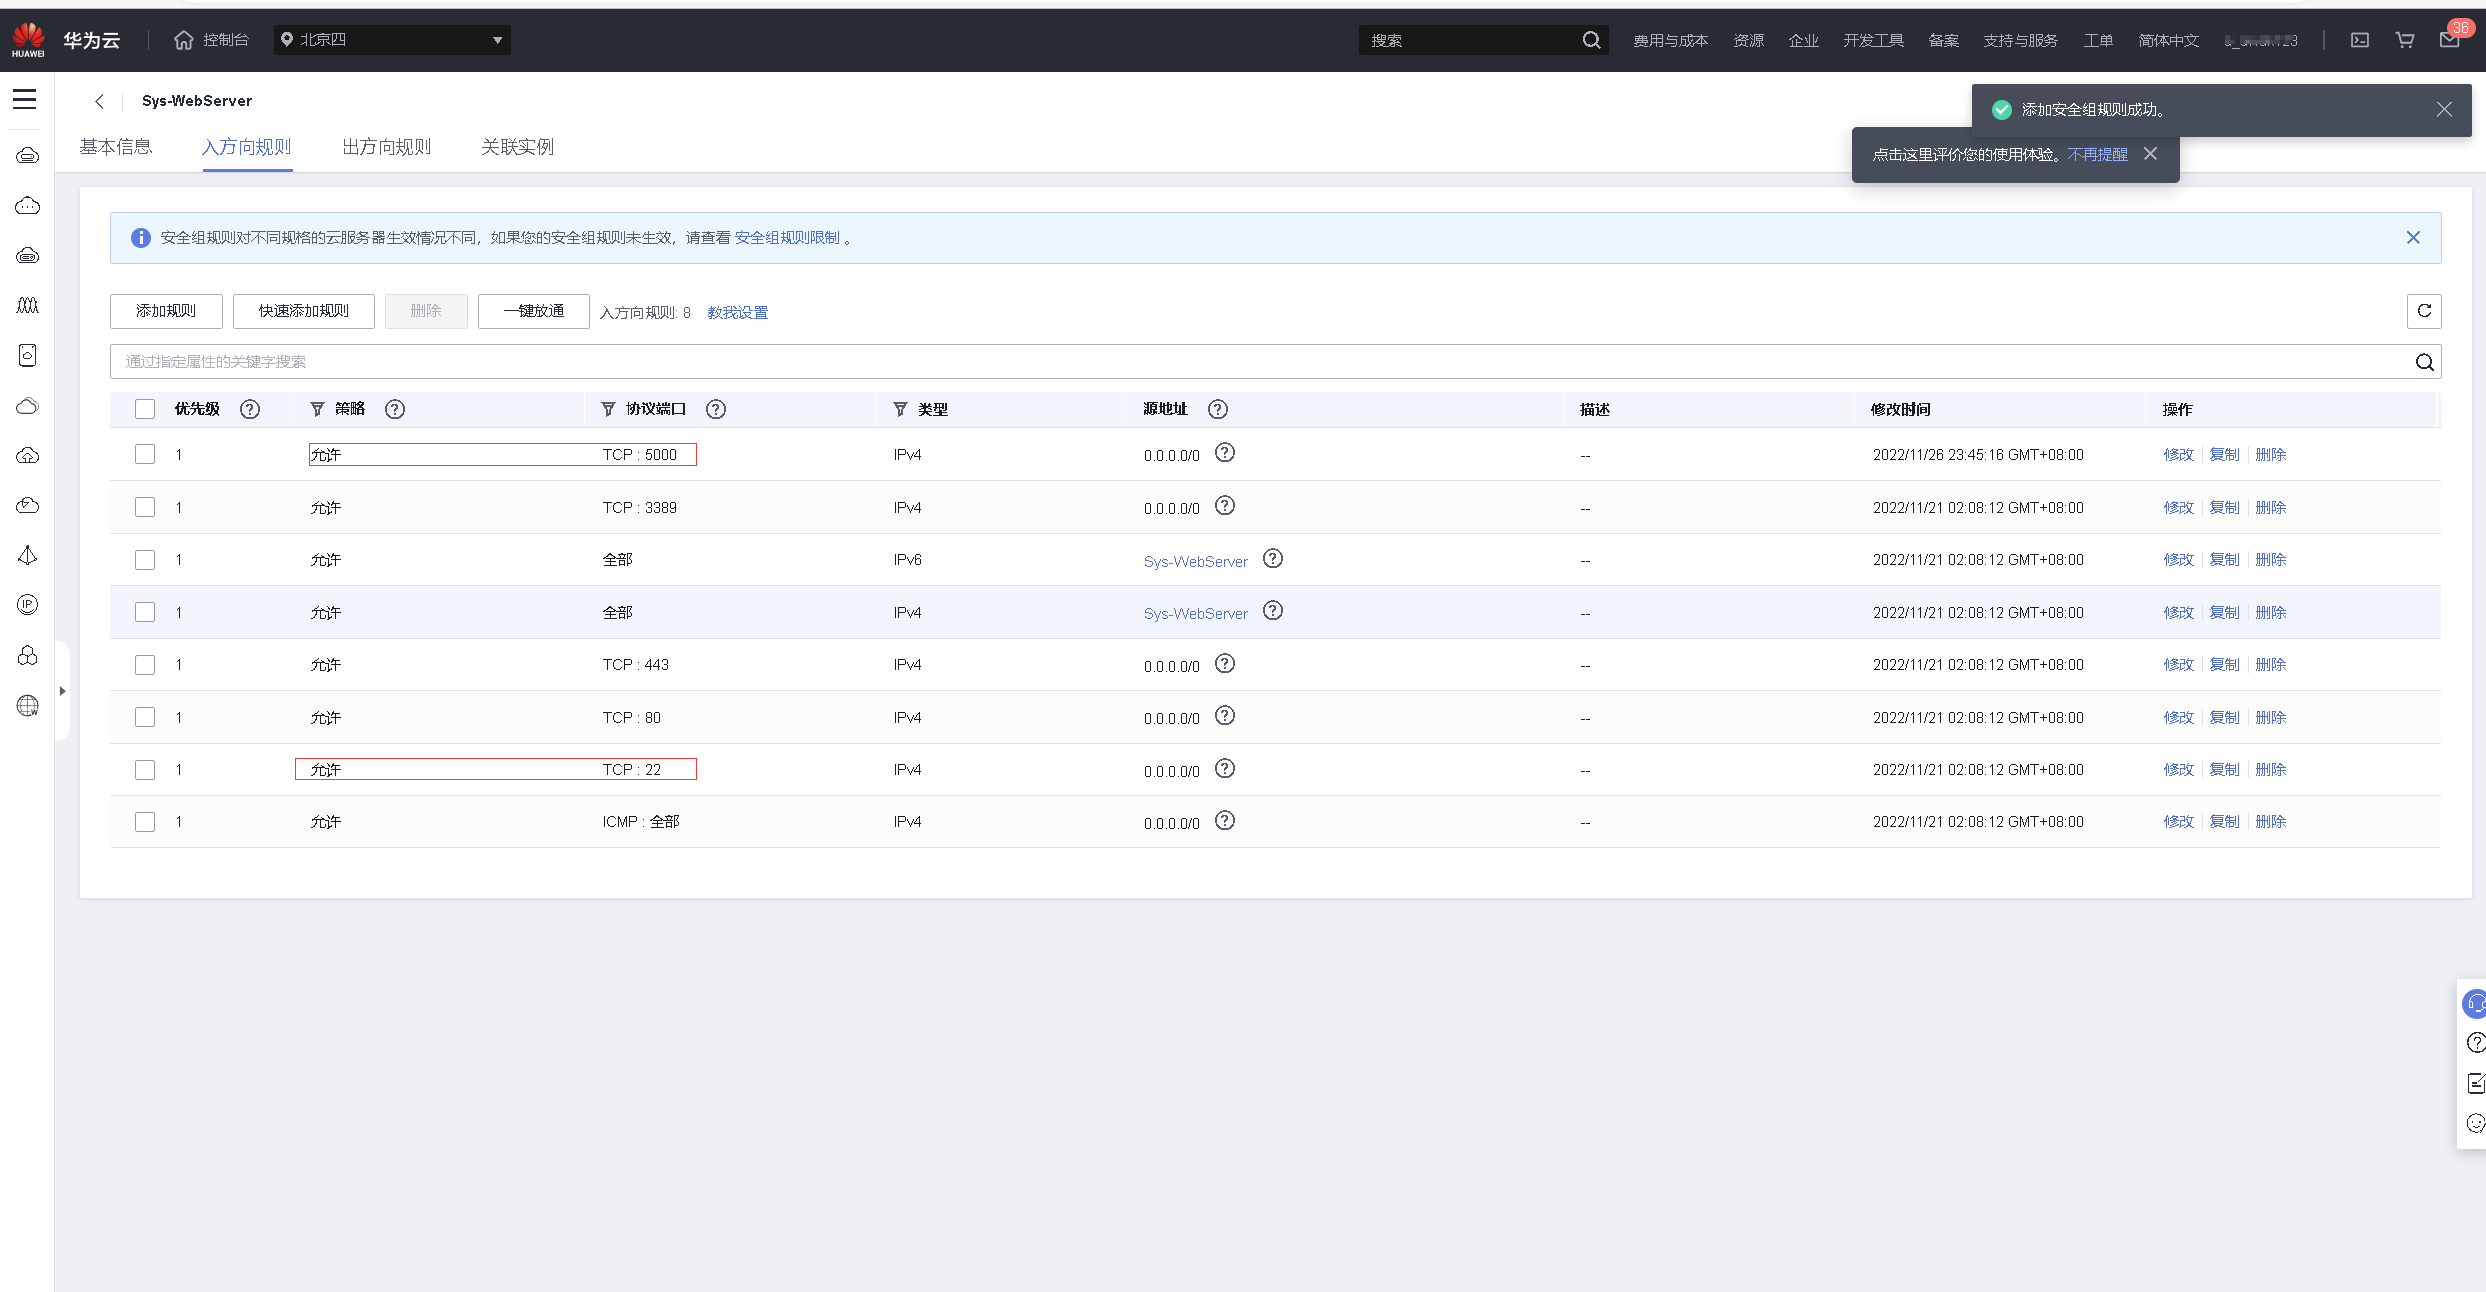
Task: Open the 简体中文 language menu
Action: [2168, 40]
